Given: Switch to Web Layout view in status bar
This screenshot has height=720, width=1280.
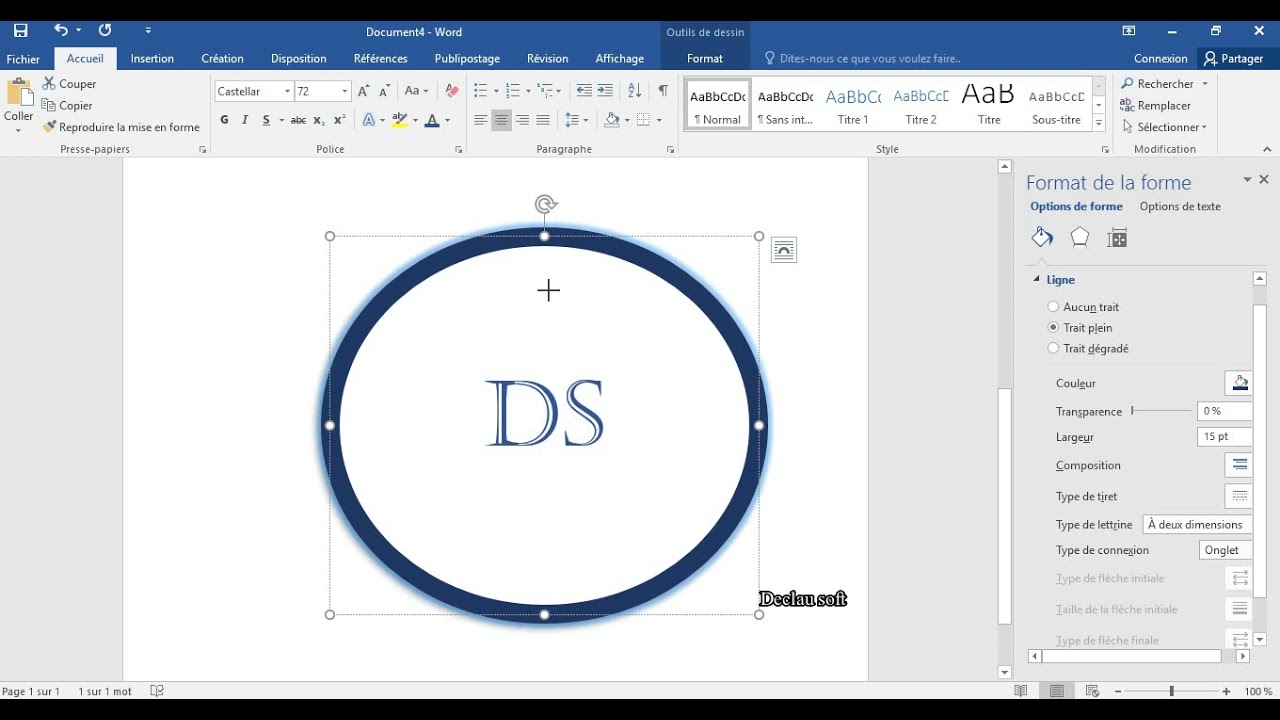Looking at the screenshot, I should [1092, 691].
